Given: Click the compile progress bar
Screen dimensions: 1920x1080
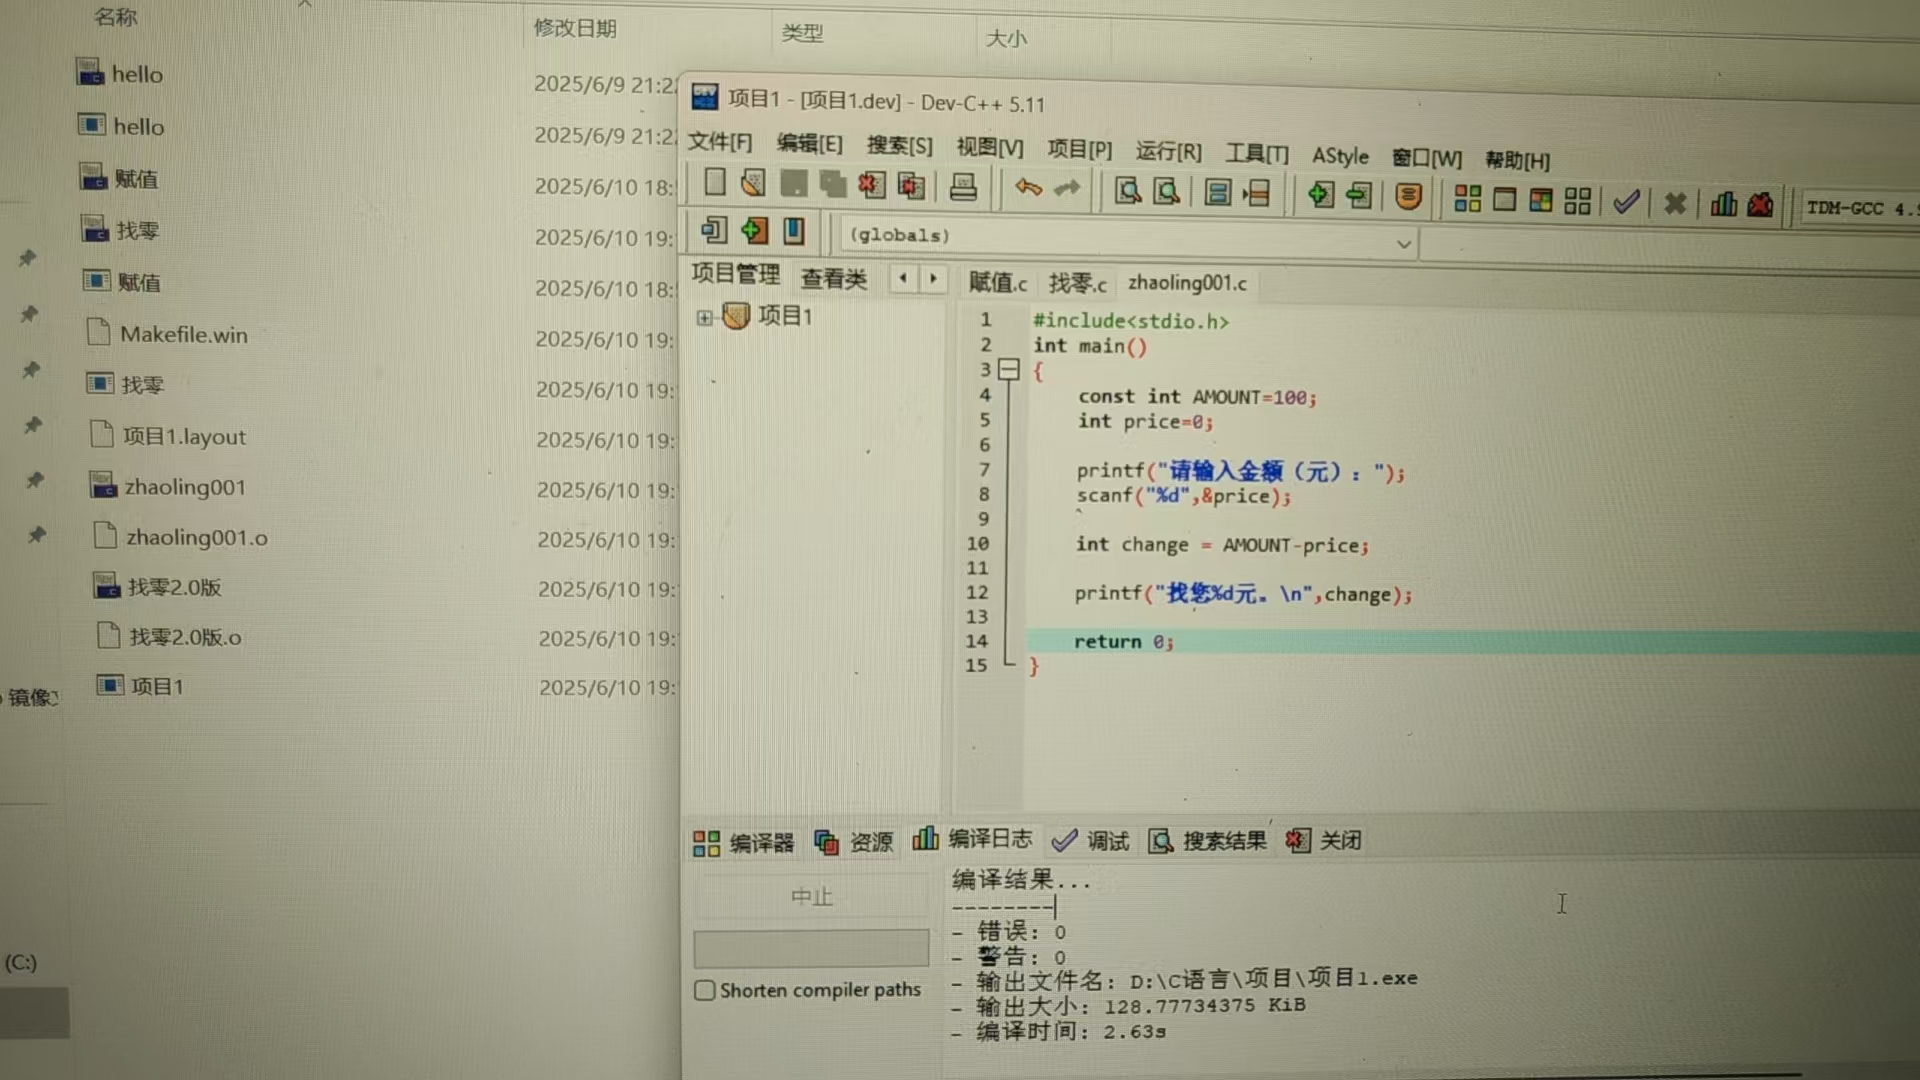Looking at the screenshot, I should pos(811,947).
